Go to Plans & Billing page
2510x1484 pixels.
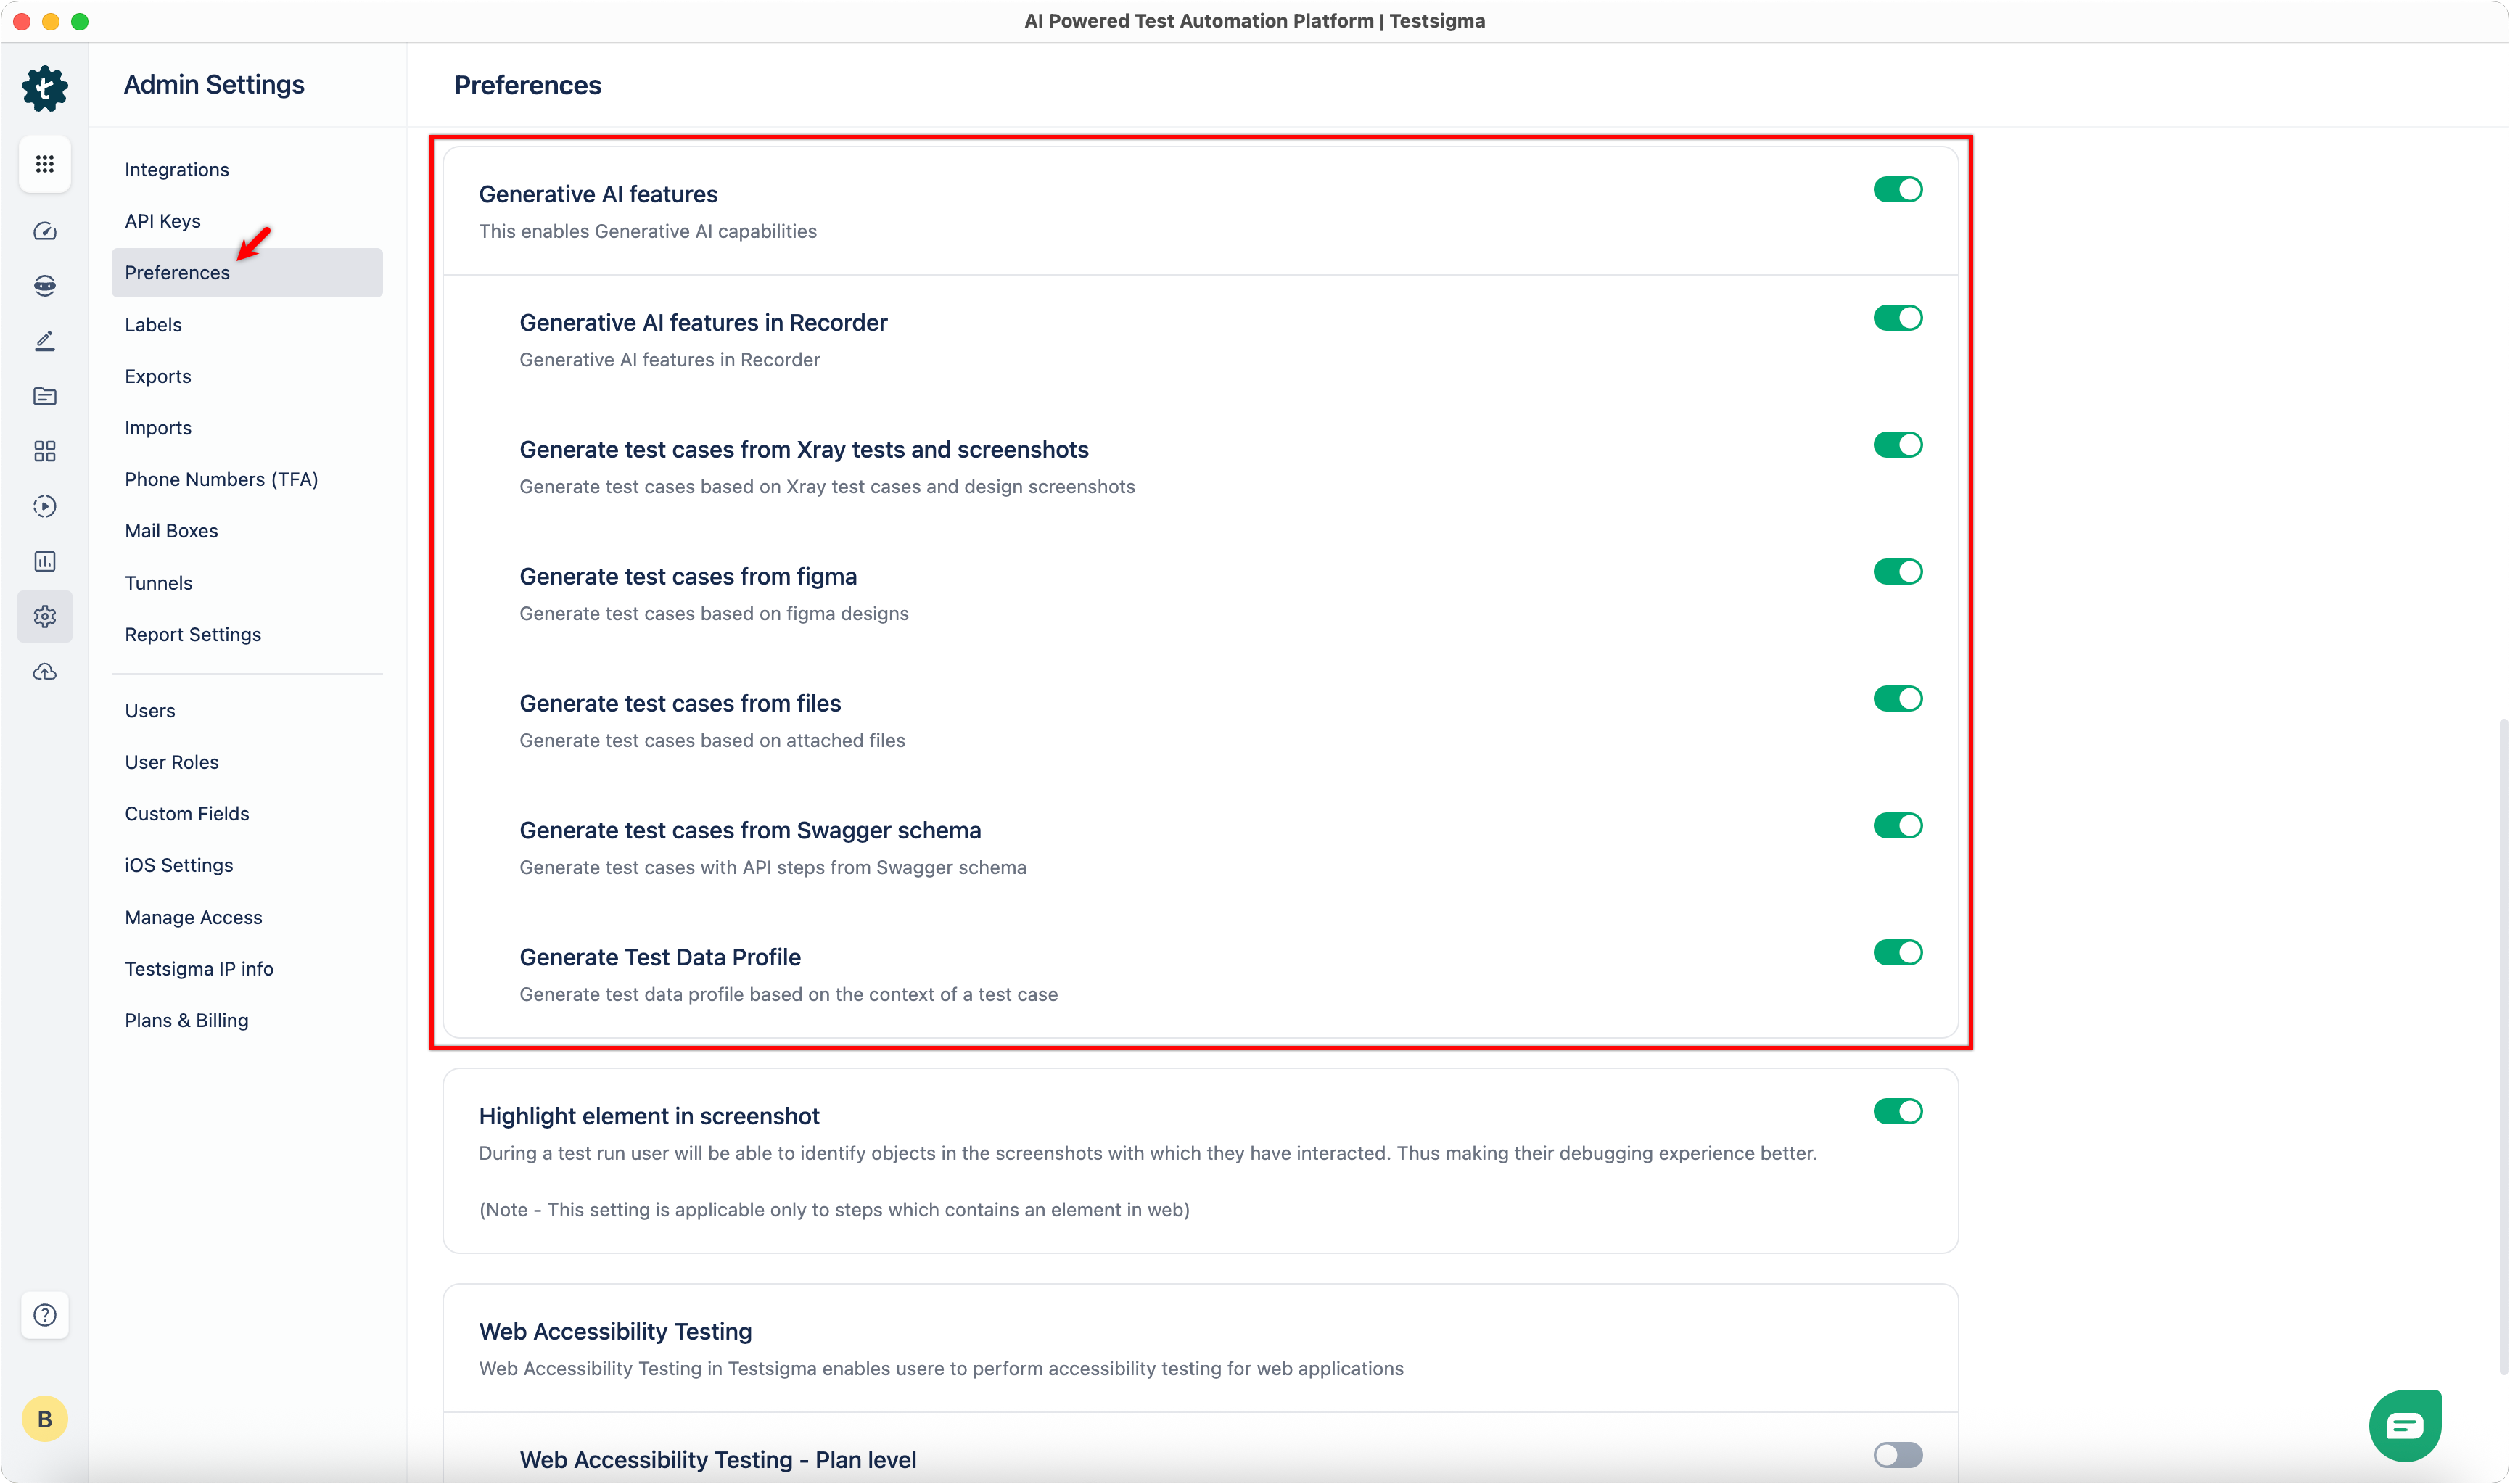[x=187, y=1020]
